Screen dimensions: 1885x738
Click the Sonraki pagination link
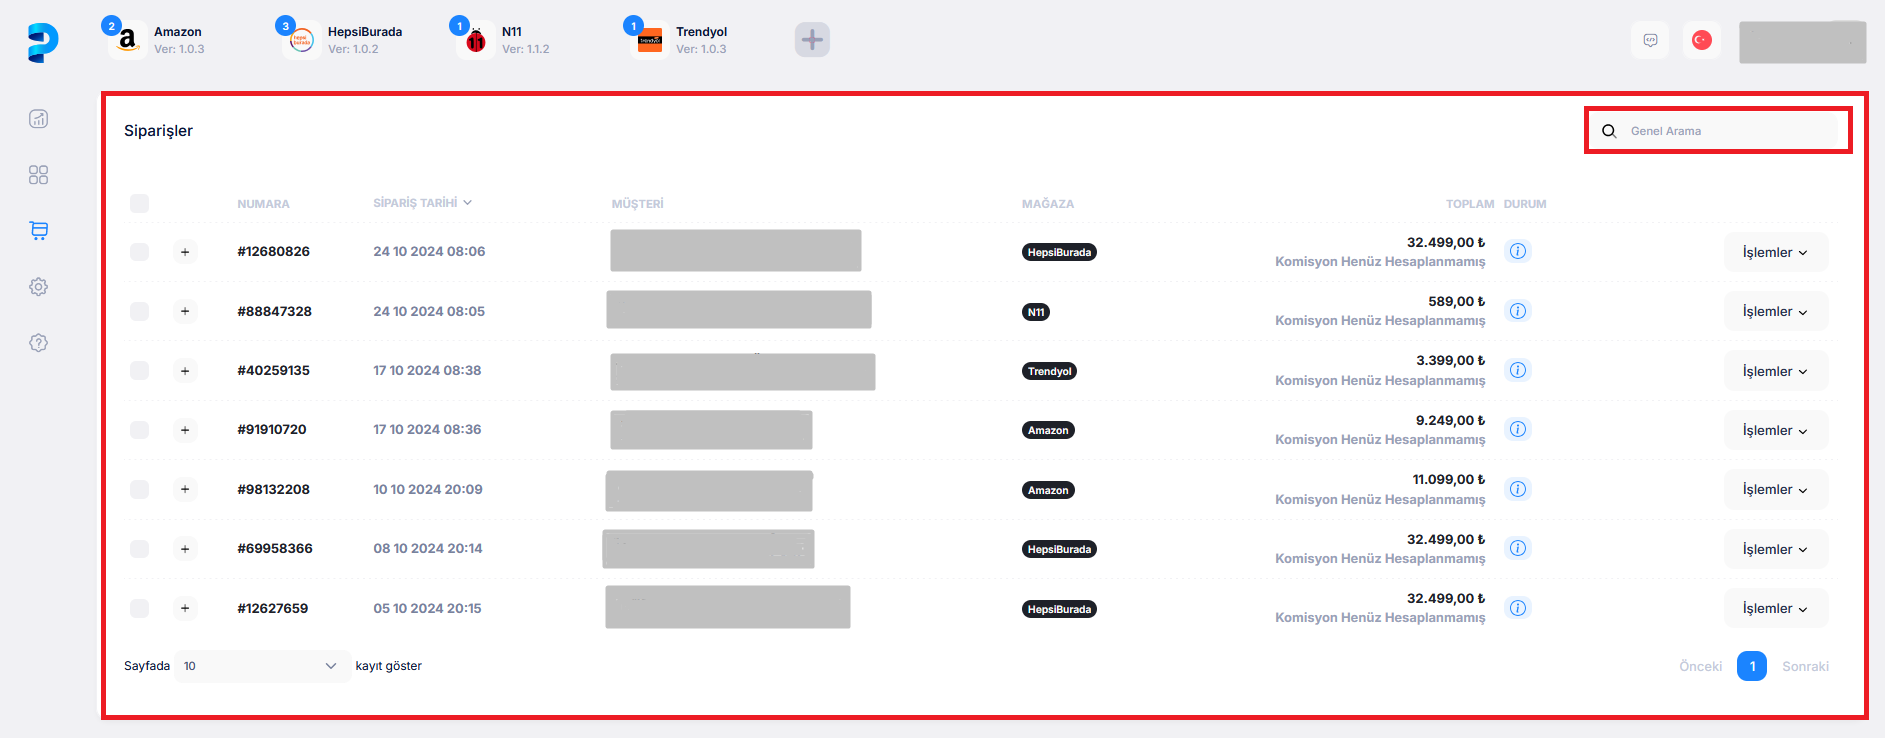[1804, 666]
